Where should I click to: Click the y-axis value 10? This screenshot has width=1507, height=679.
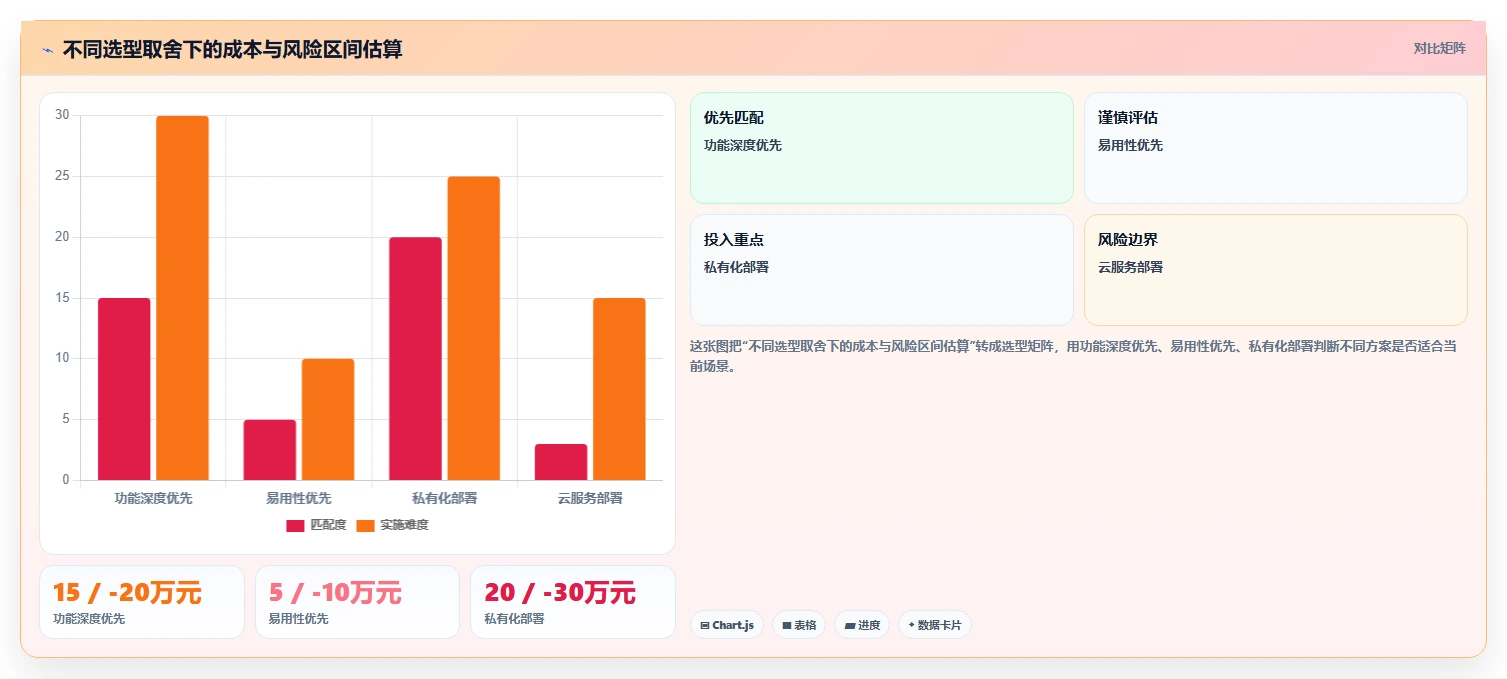point(62,358)
